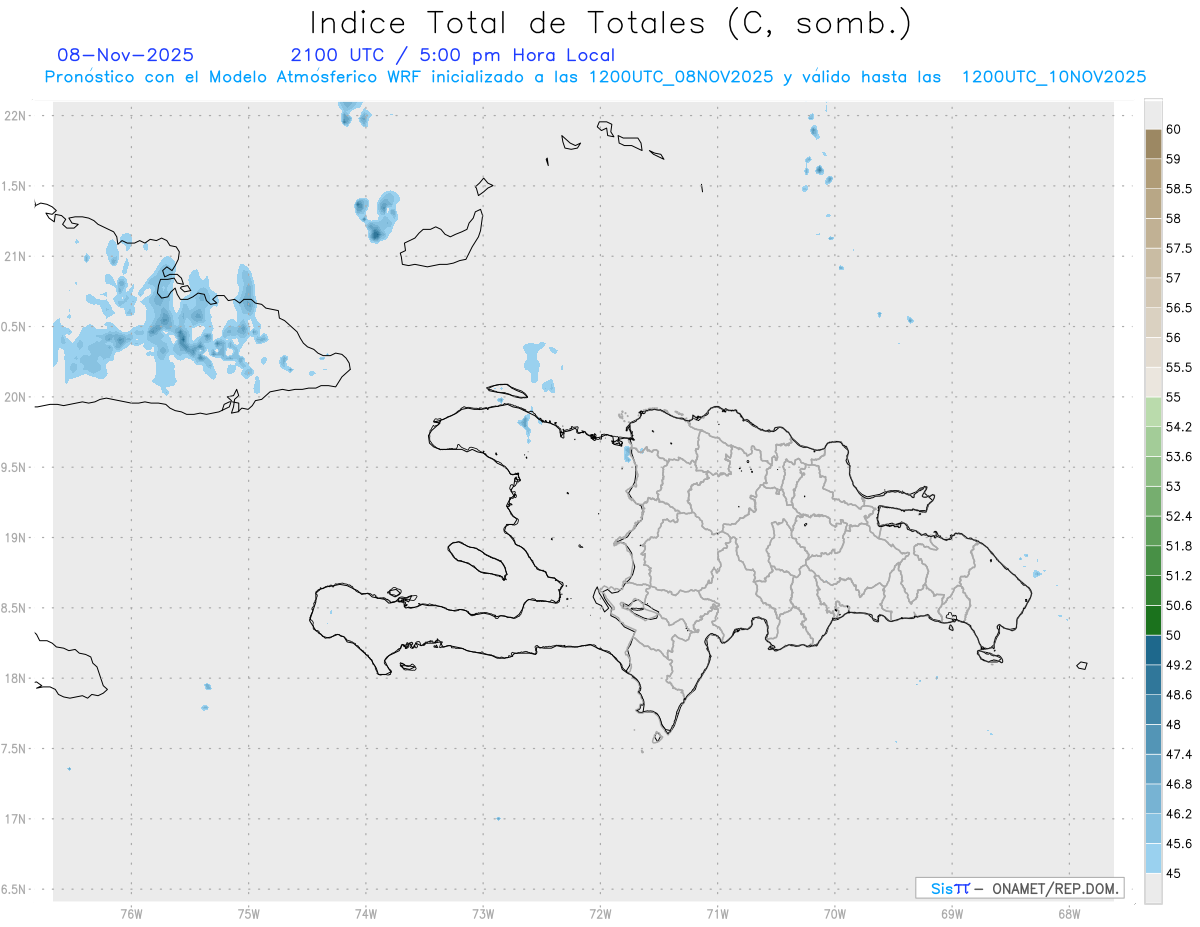
Task: Click the longitude label '68W'
Action: (x=1069, y=913)
